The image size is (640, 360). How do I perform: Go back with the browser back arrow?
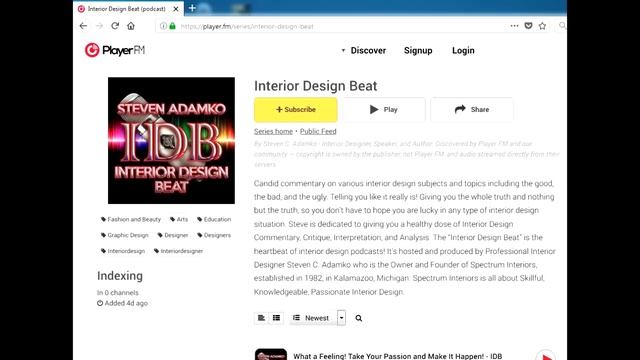click(x=83, y=26)
